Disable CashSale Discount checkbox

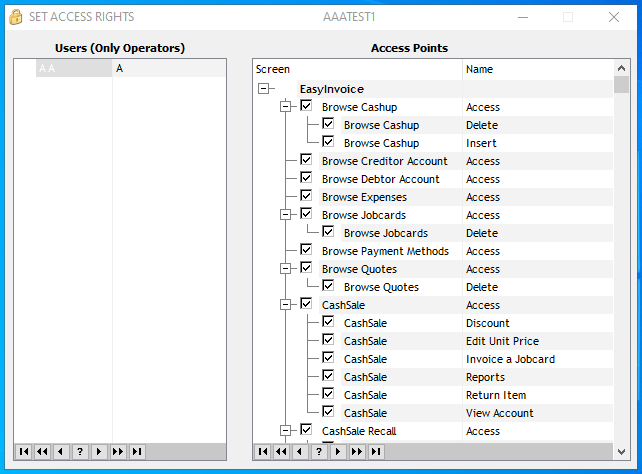[328, 322]
